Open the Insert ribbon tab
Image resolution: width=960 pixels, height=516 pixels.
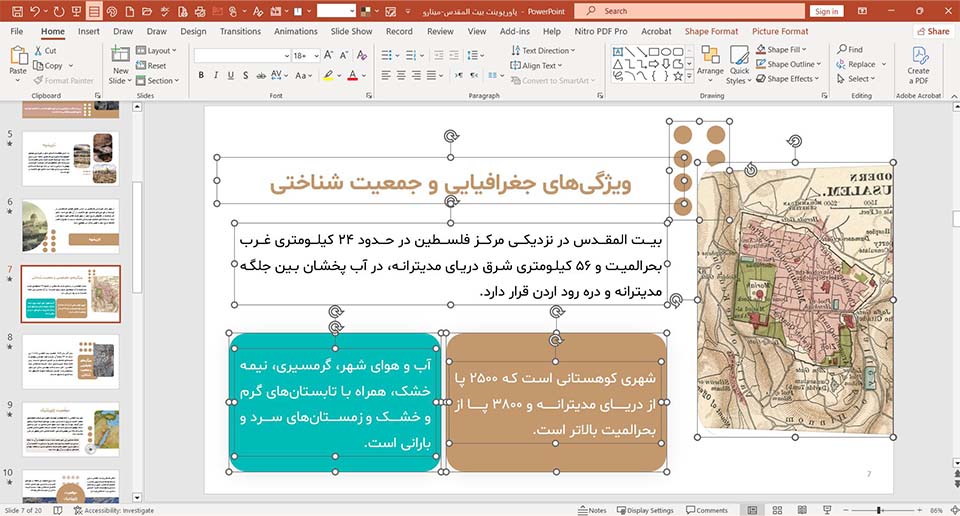click(x=89, y=31)
